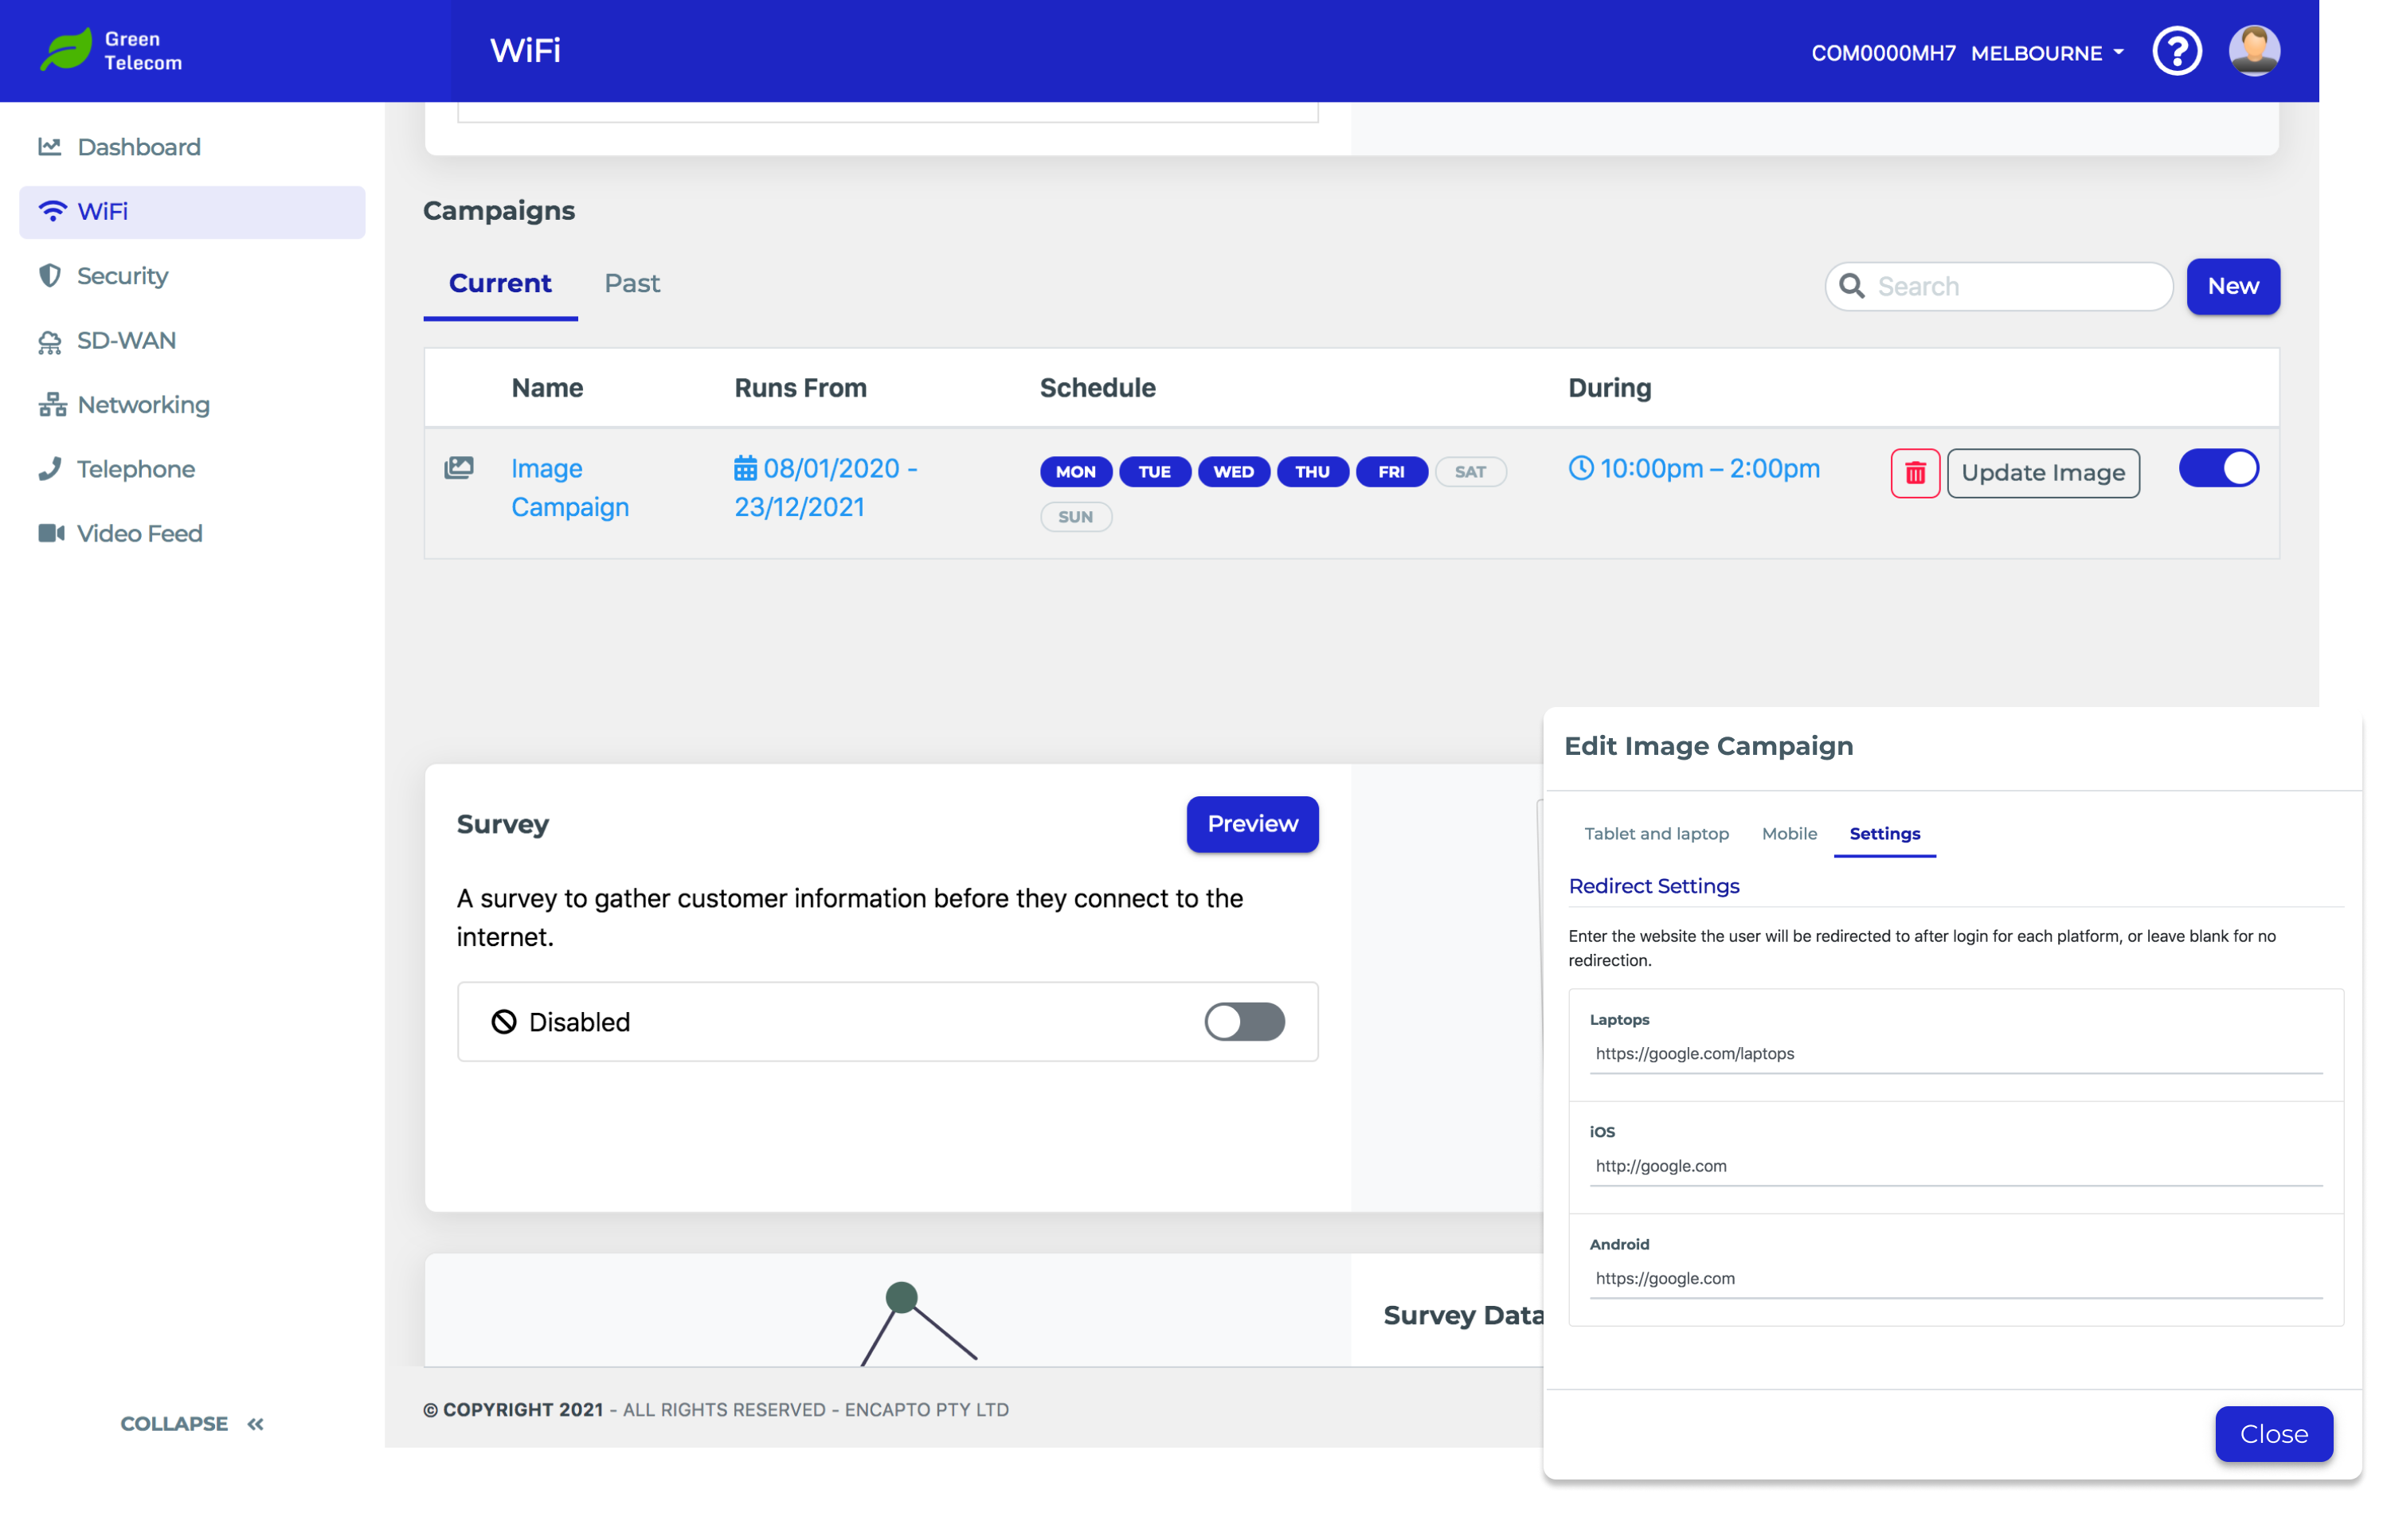Image resolution: width=2391 pixels, height=1540 pixels.
Task: Delete campaign with red trash icon
Action: [1914, 473]
